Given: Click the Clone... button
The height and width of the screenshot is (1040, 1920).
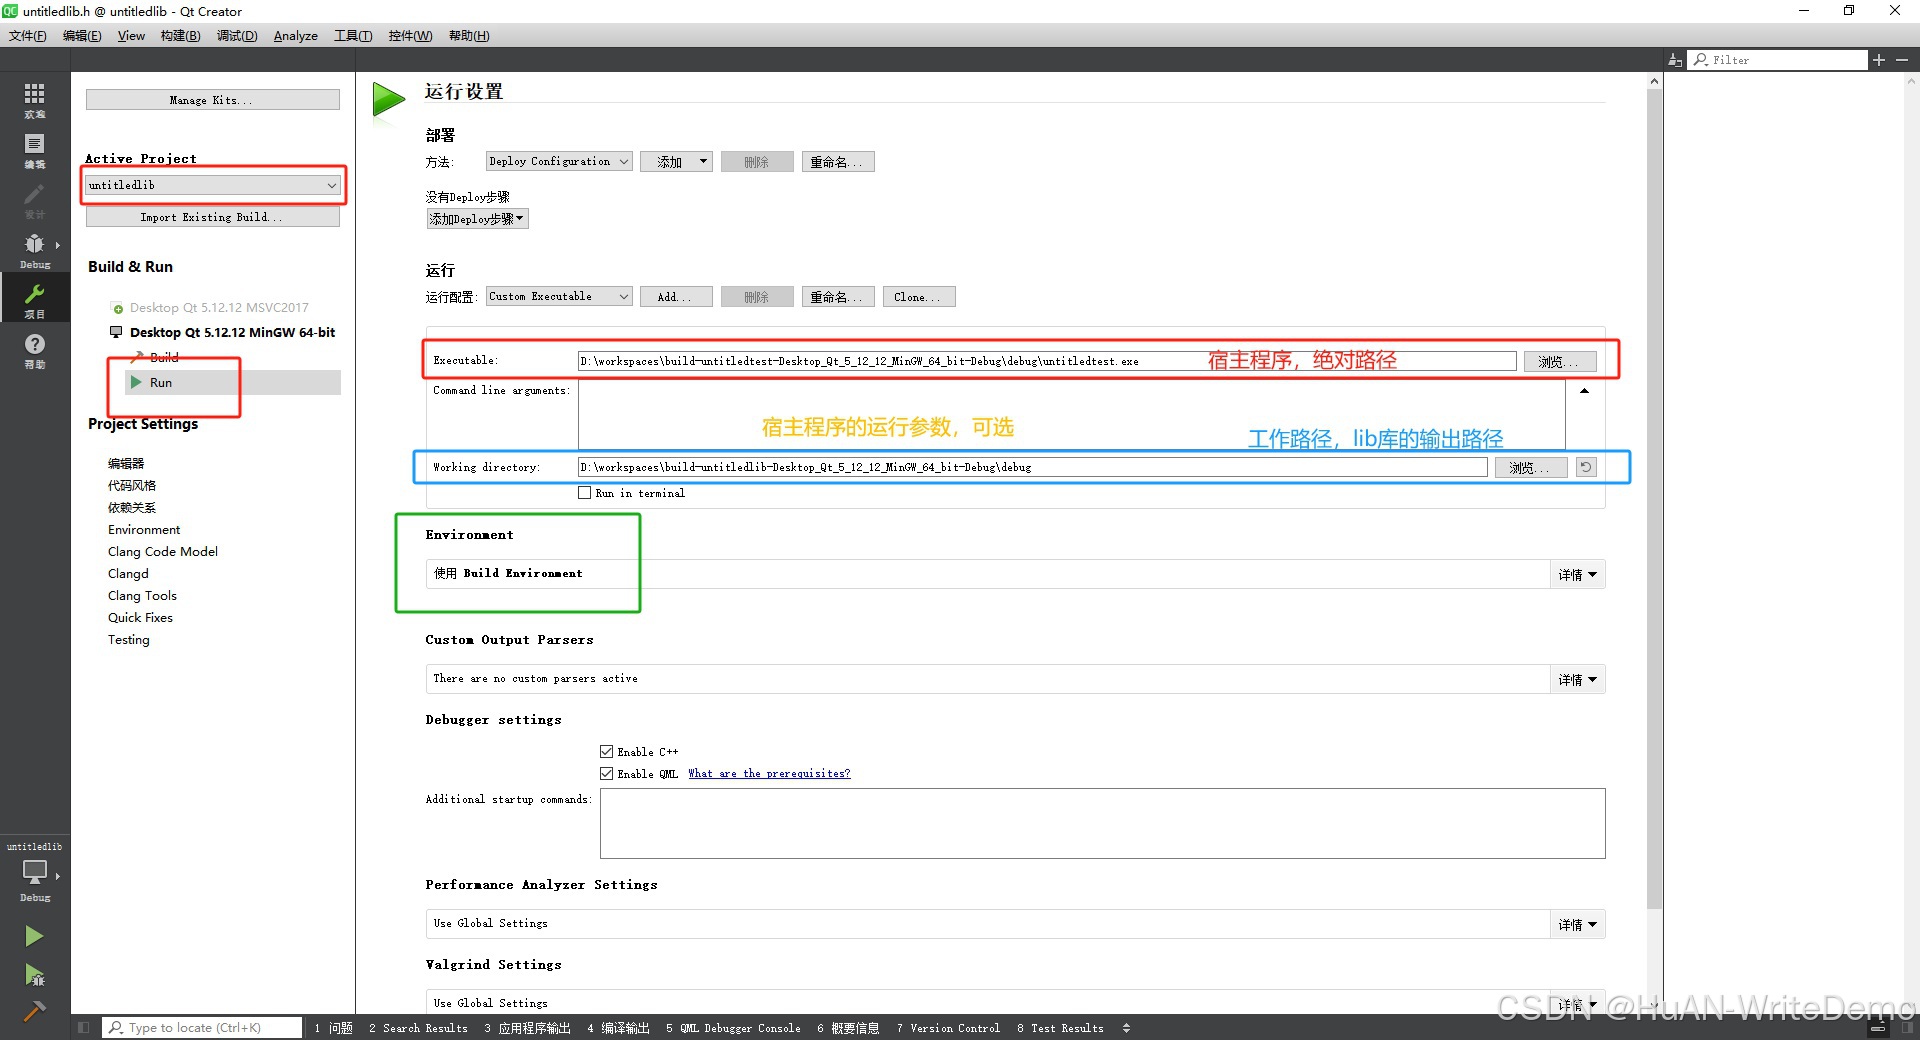Looking at the screenshot, I should [919, 296].
